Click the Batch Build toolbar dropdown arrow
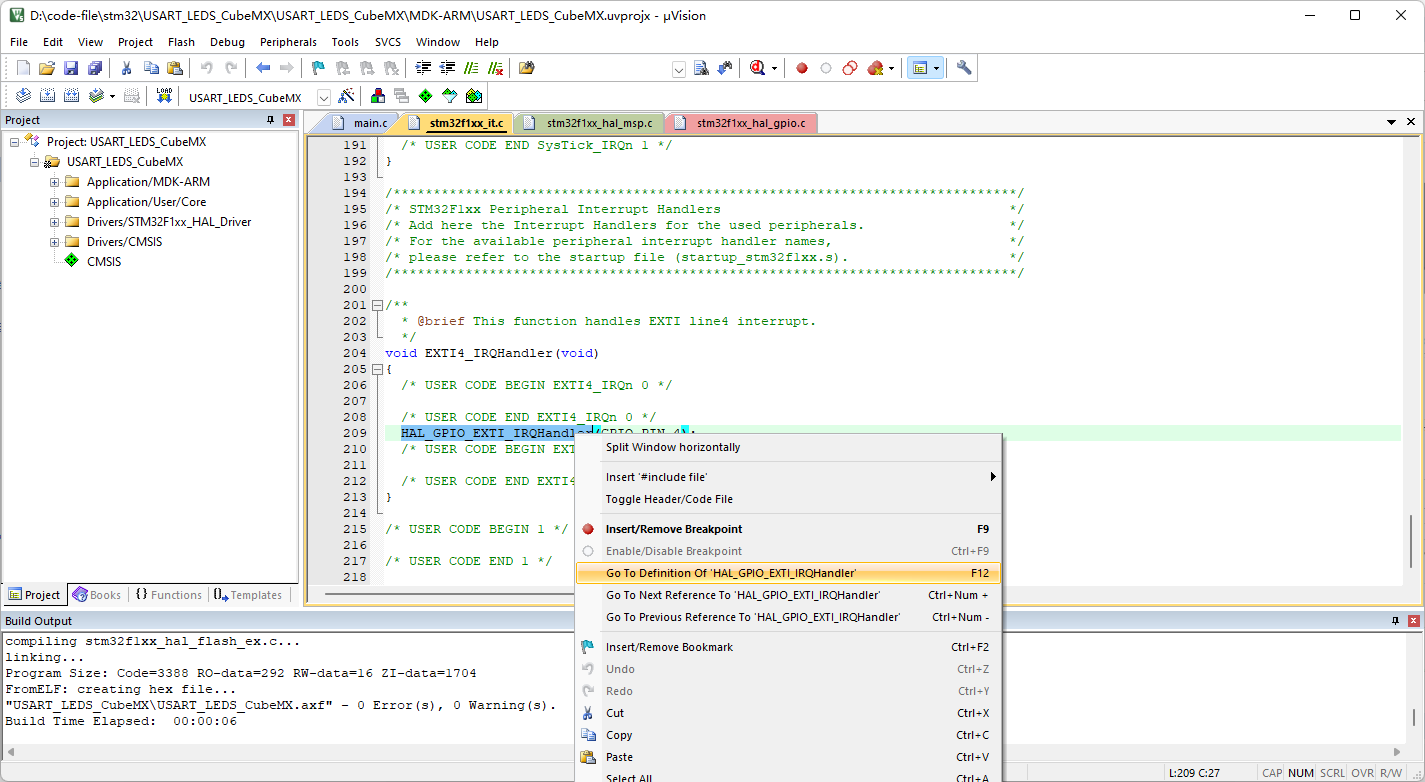Viewport: 1425px width, 782px height. click(112, 96)
